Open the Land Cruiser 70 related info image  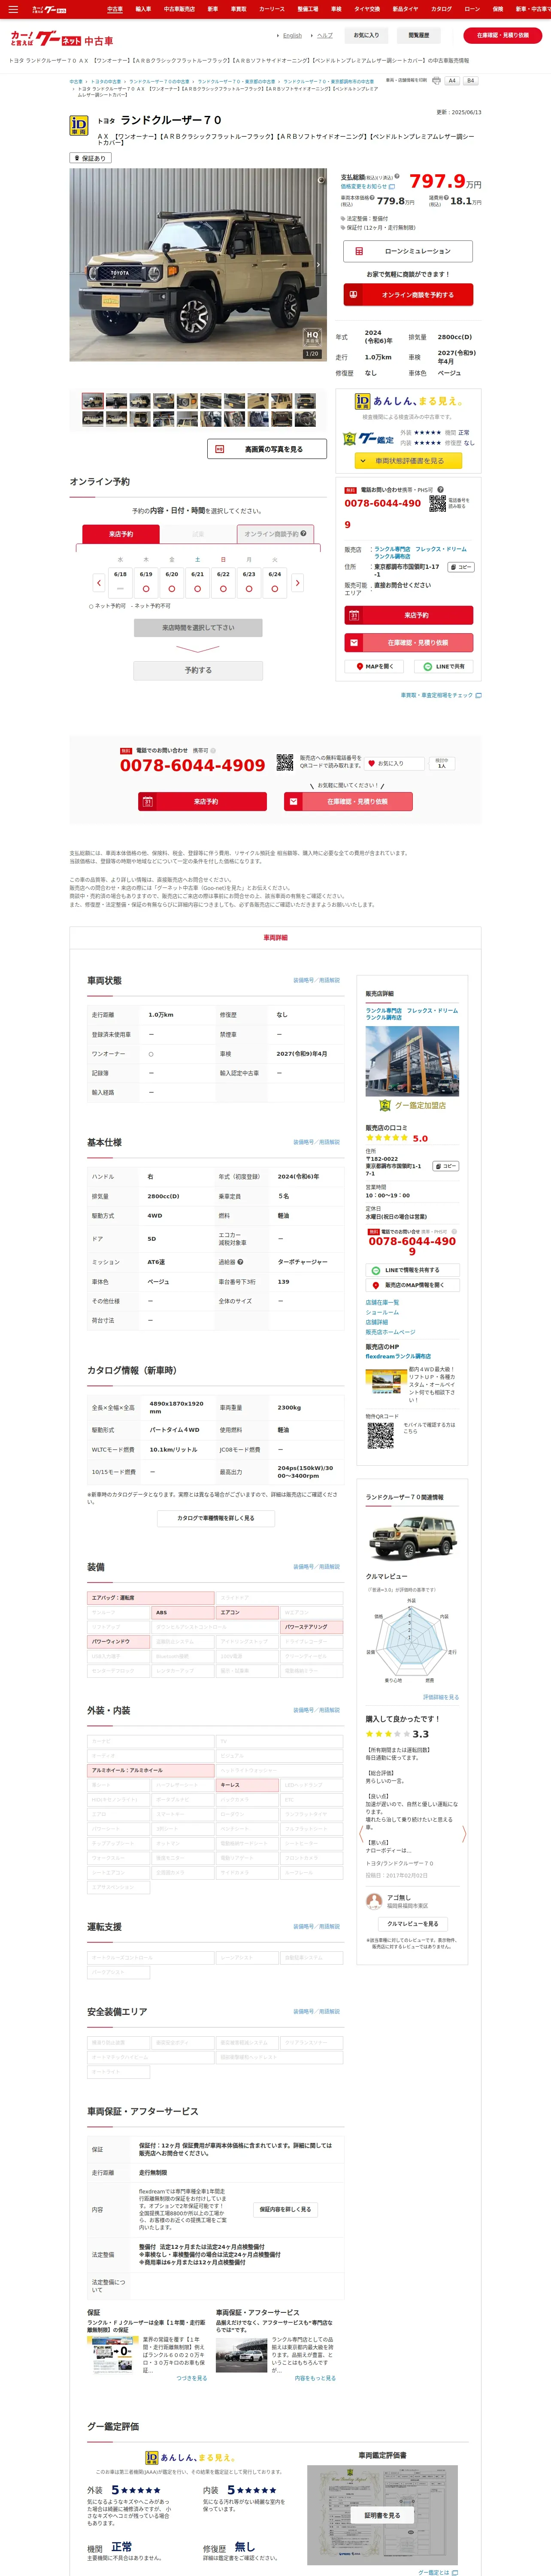click(412, 1537)
